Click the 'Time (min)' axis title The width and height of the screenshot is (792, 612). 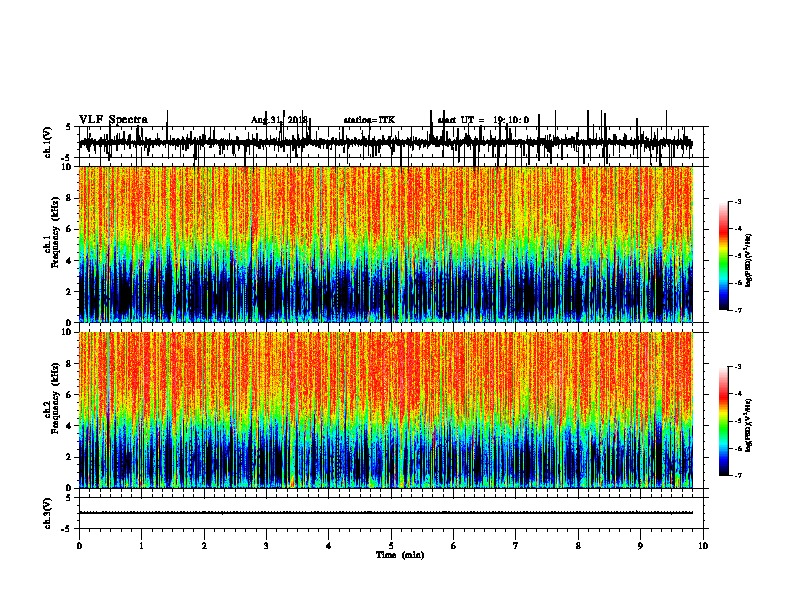(x=400, y=555)
